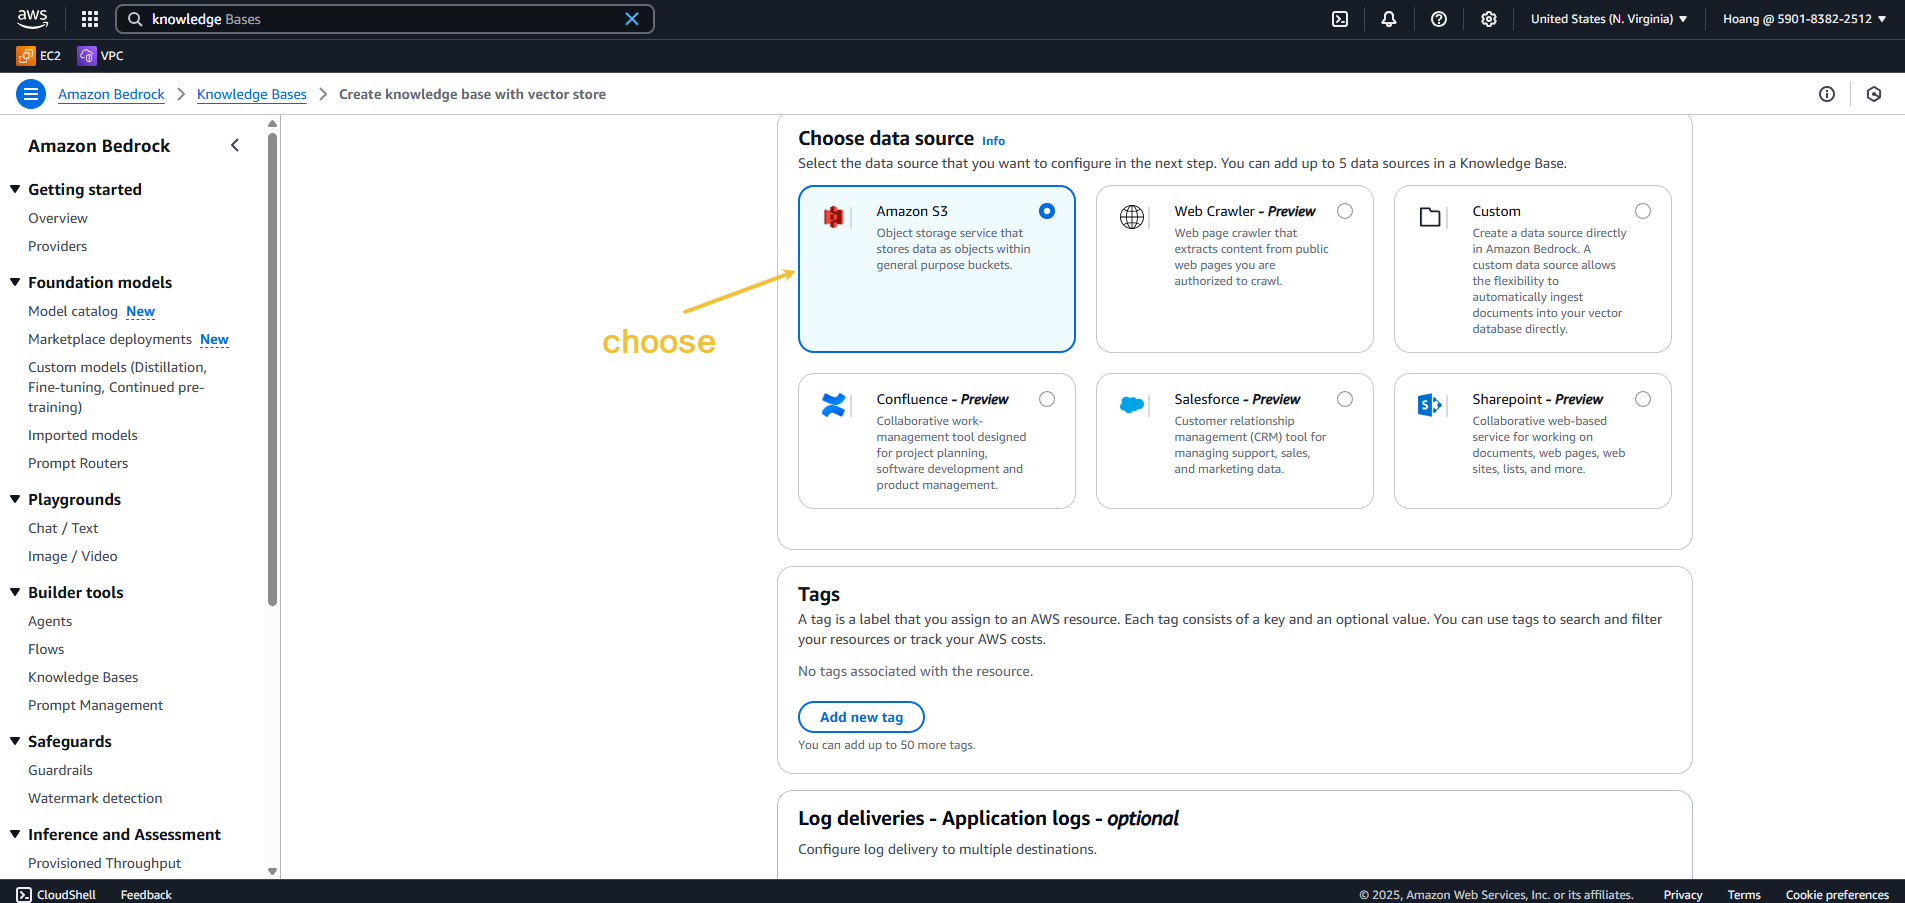The image size is (1905, 903).
Task: Select the Confluence radio button
Action: point(1047,399)
